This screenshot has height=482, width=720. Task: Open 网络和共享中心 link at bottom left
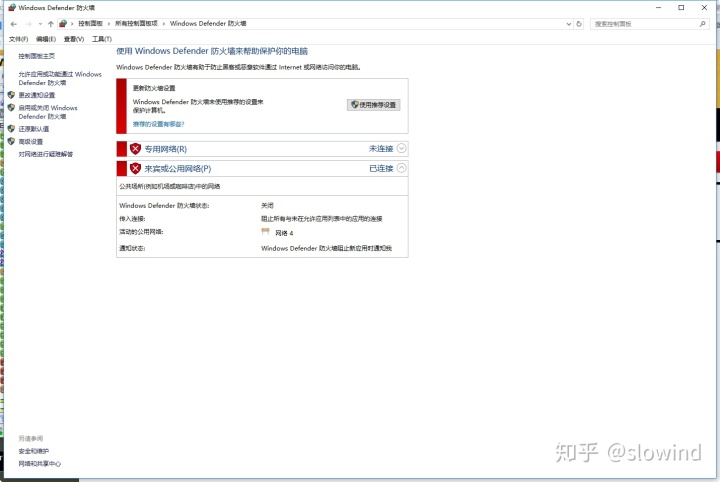[x=39, y=464]
